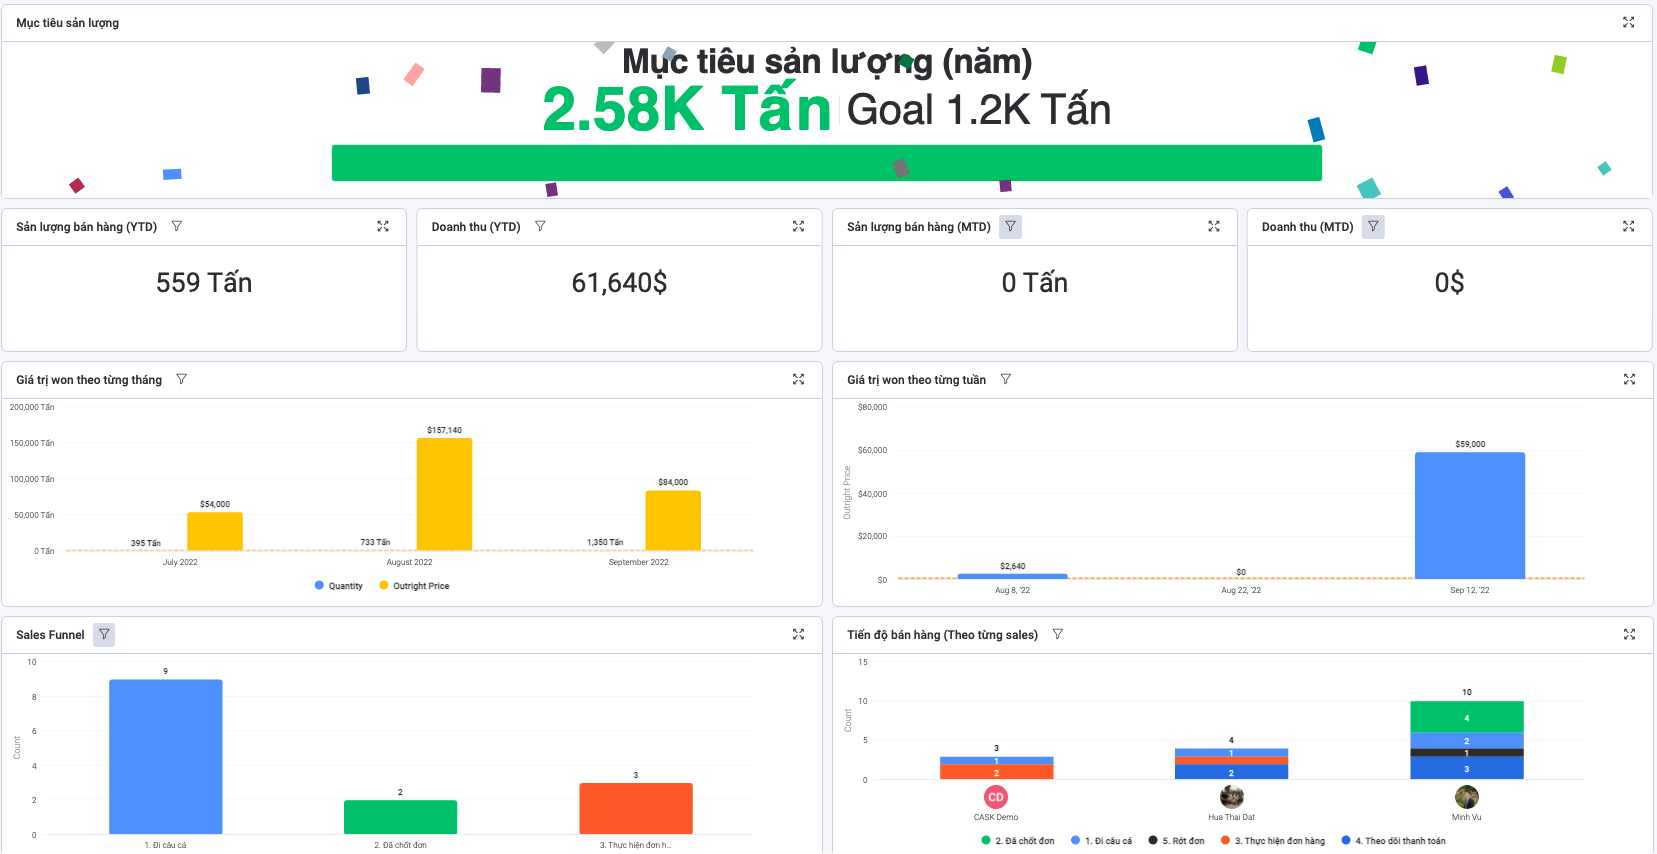
Task: Maximize the Giá trị won theo từng tháng chart
Action: coord(798,380)
